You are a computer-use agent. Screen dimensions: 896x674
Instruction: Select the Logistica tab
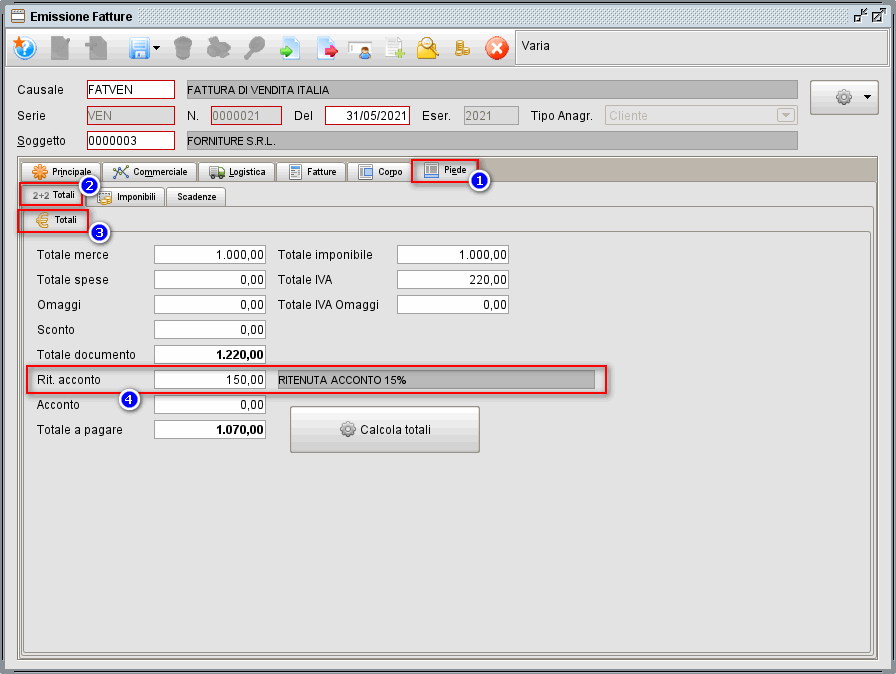pyautogui.click(x=238, y=172)
